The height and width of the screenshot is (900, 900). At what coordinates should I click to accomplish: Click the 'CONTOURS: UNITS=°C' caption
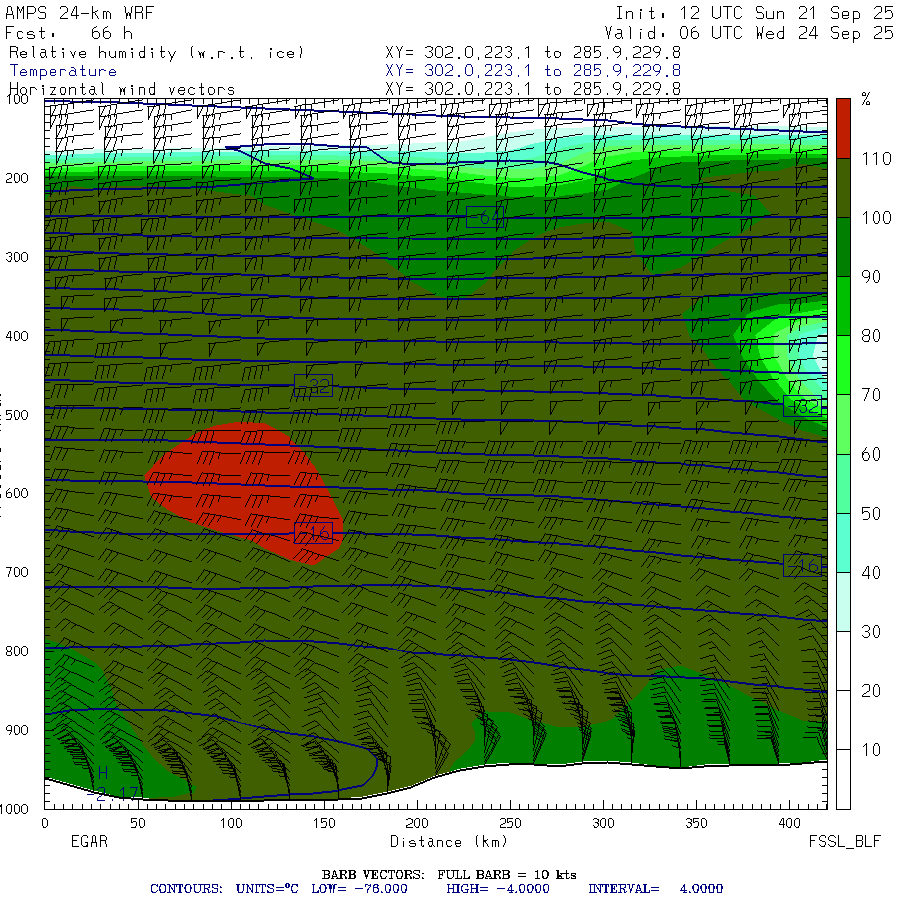coord(224,889)
